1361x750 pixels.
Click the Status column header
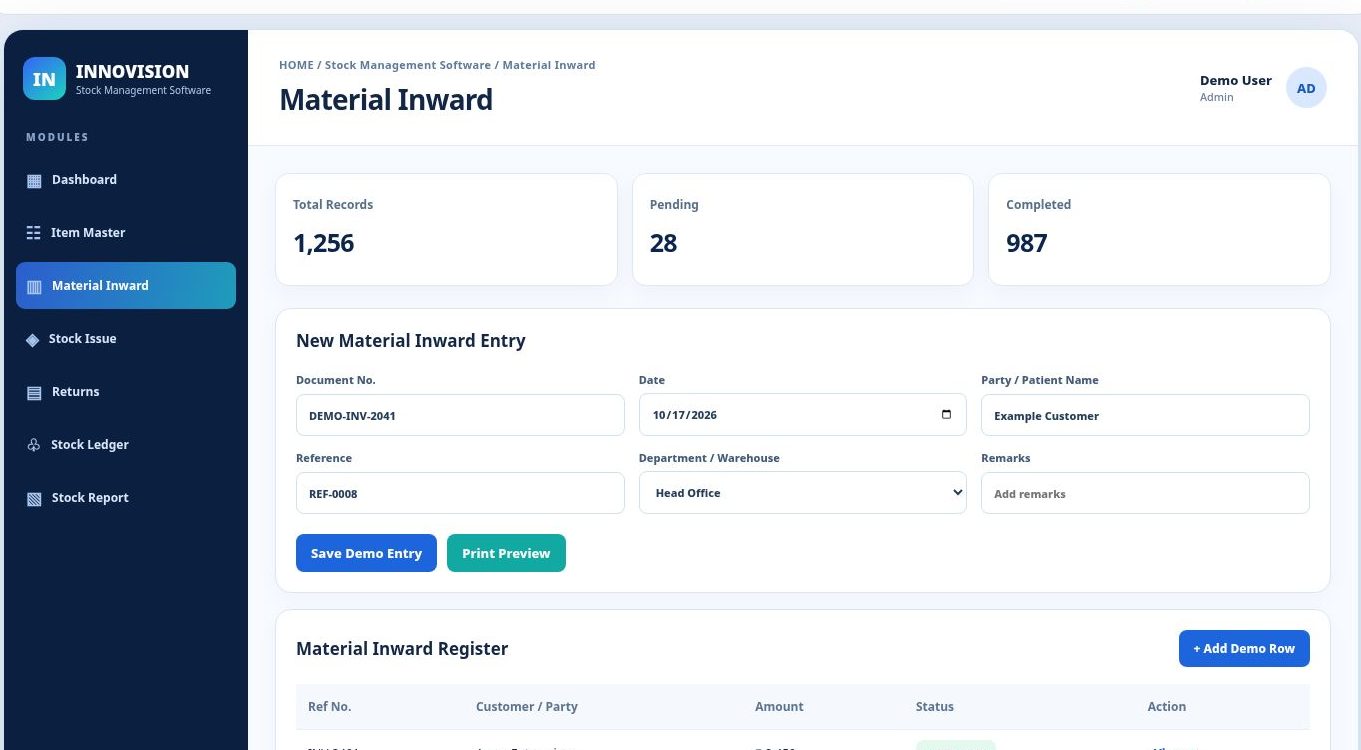tap(935, 706)
